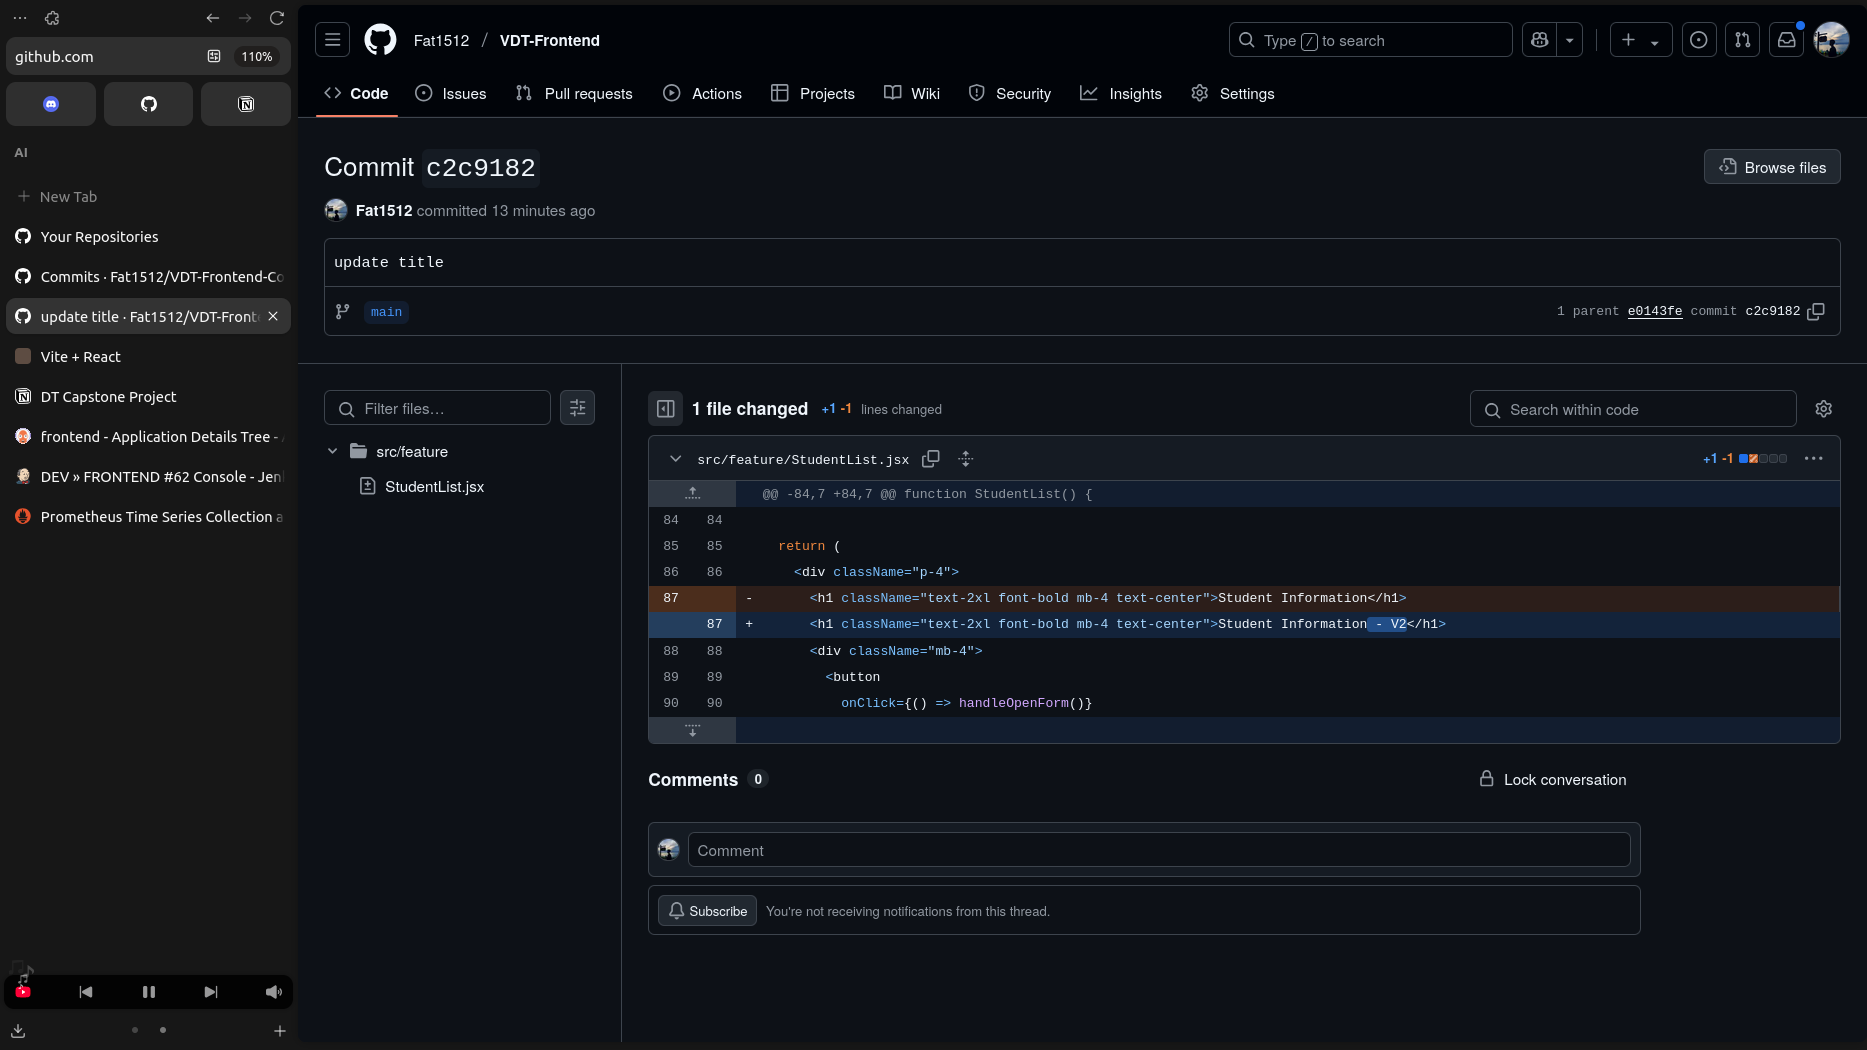Collapse the StudentList.jsx diff
Screen dimensions: 1867x1050
(x=675, y=459)
